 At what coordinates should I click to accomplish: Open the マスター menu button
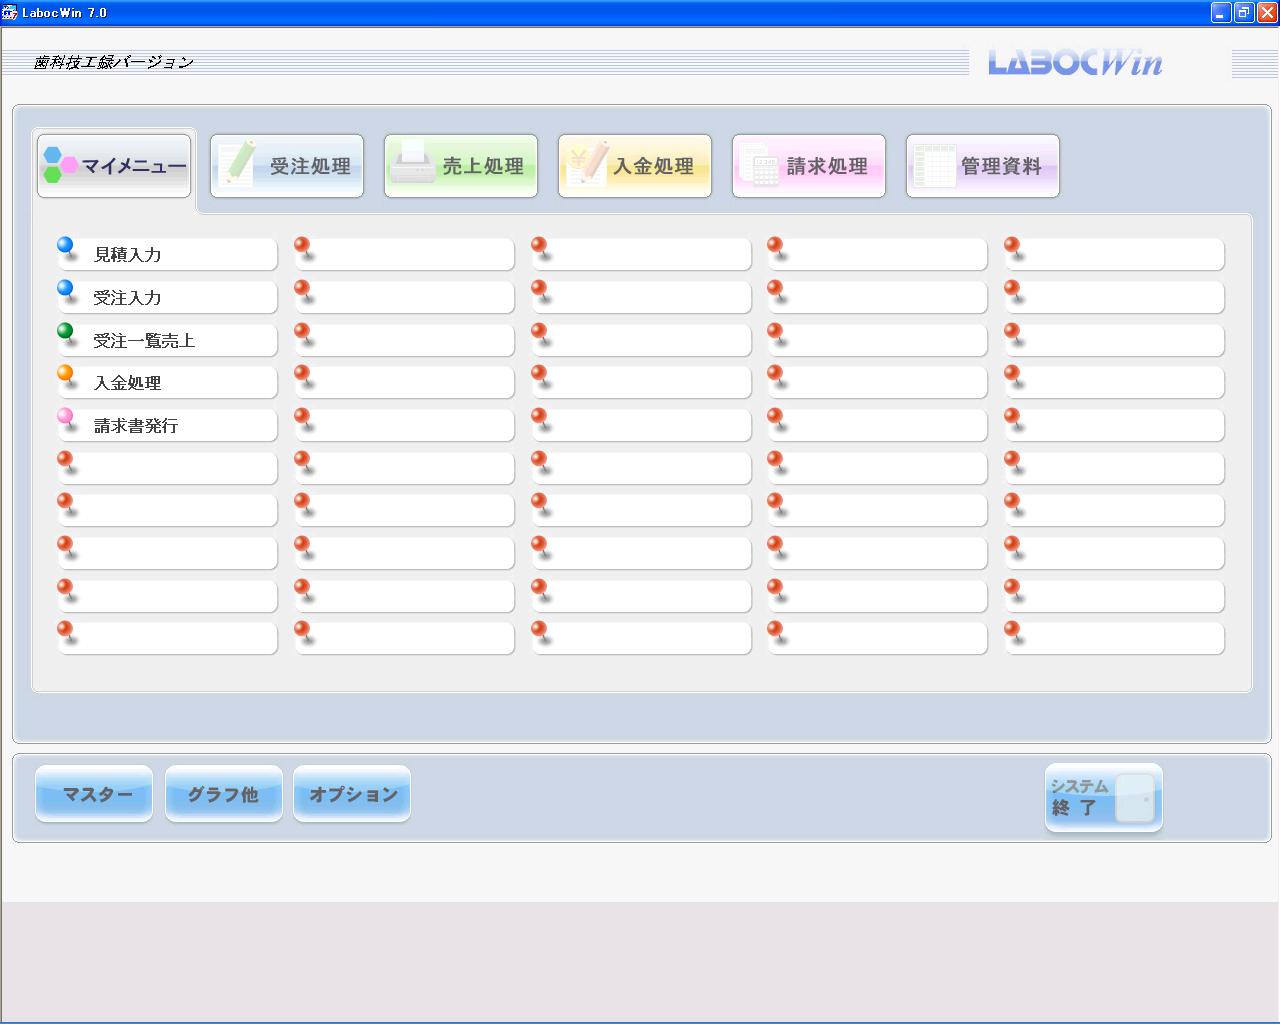[94, 794]
